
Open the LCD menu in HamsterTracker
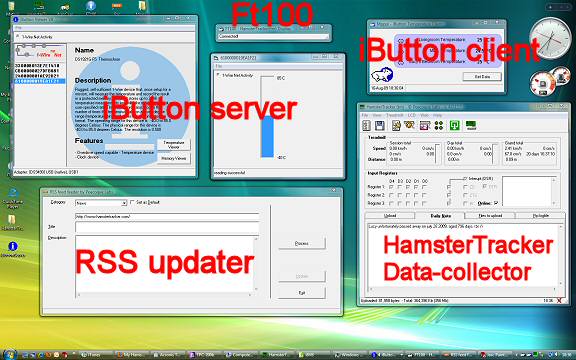[x=412, y=115]
